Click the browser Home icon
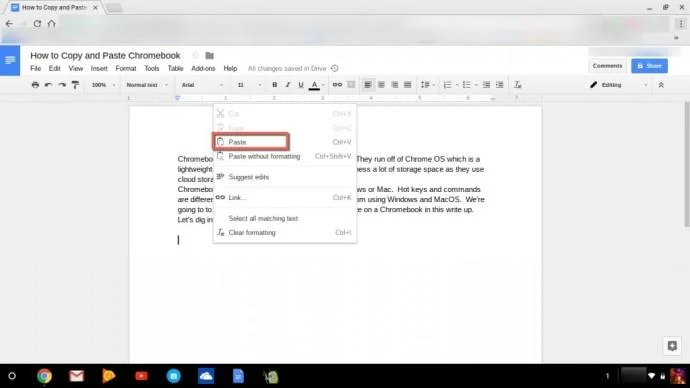The height and width of the screenshot is (388, 690). (x=51, y=24)
